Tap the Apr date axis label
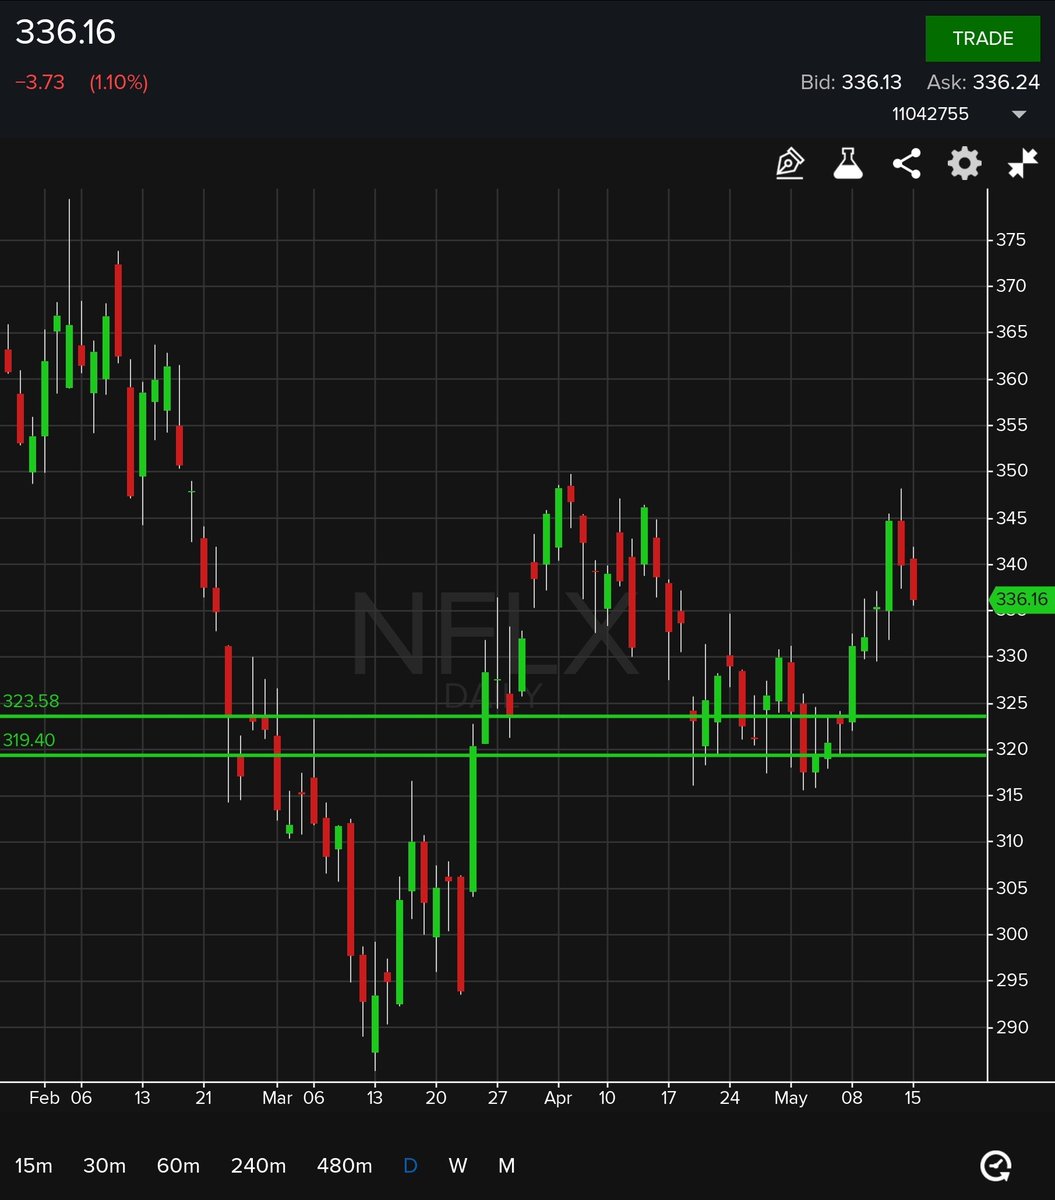 tap(558, 1097)
